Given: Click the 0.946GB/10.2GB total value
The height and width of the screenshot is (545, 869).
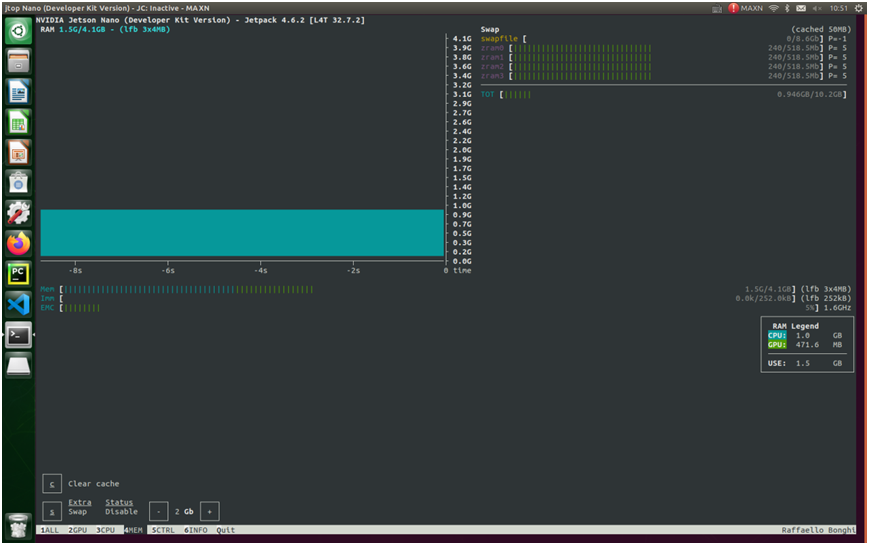Looking at the screenshot, I should tap(810, 94).
